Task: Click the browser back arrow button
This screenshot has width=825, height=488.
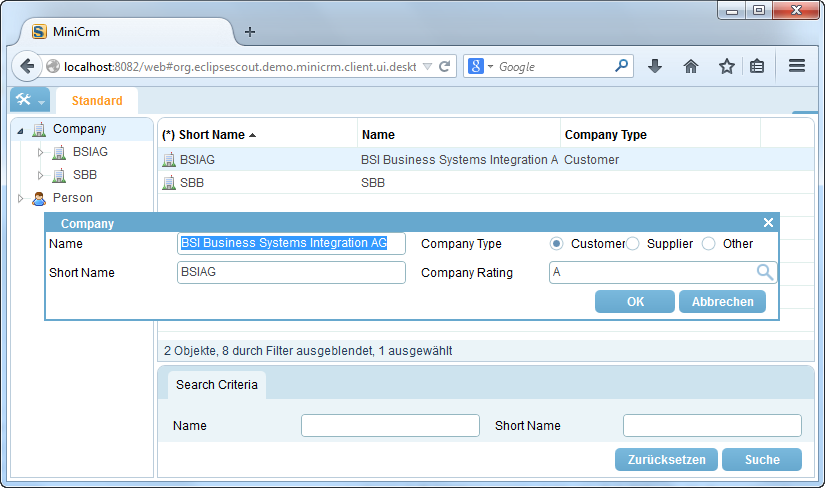Action: point(26,66)
